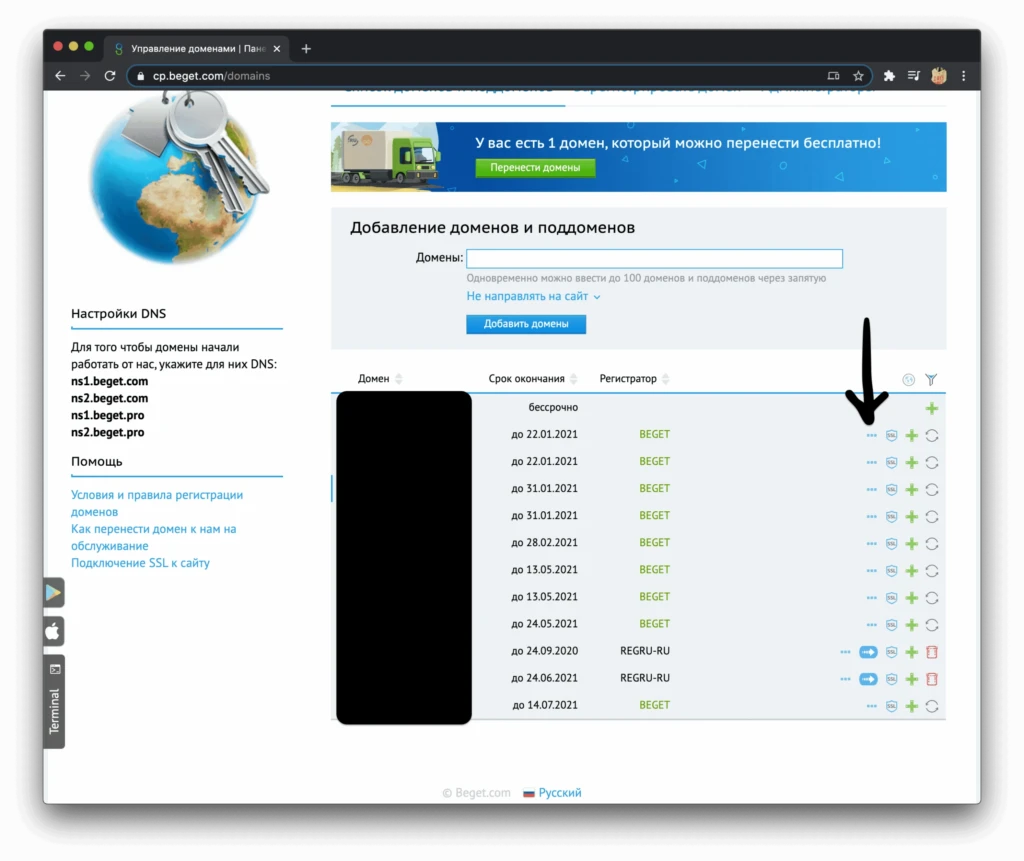
Task: Open 'Как перенести домен к нам' help link
Action: pos(153,538)
